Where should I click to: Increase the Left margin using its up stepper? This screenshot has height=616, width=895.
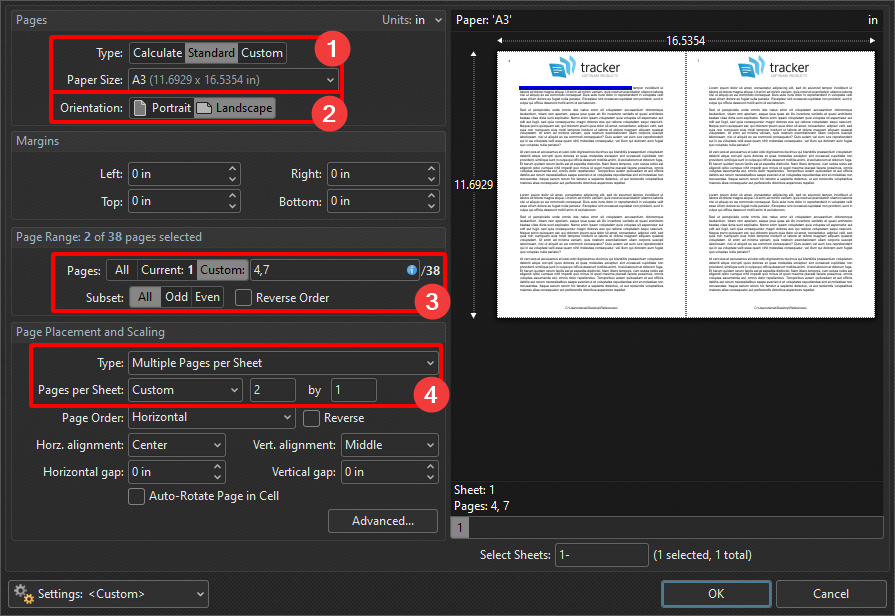coord(230,168)
